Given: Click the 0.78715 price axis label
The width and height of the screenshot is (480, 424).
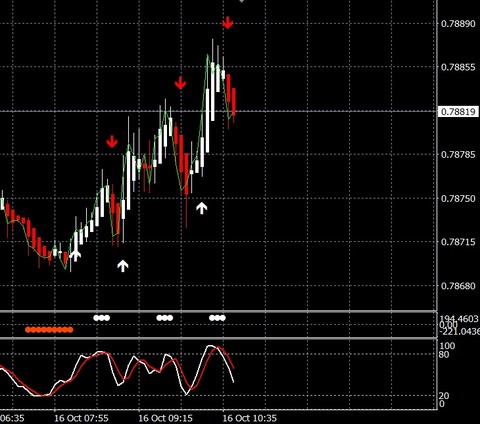Looking at the screenshot, I should click(458, 242).
